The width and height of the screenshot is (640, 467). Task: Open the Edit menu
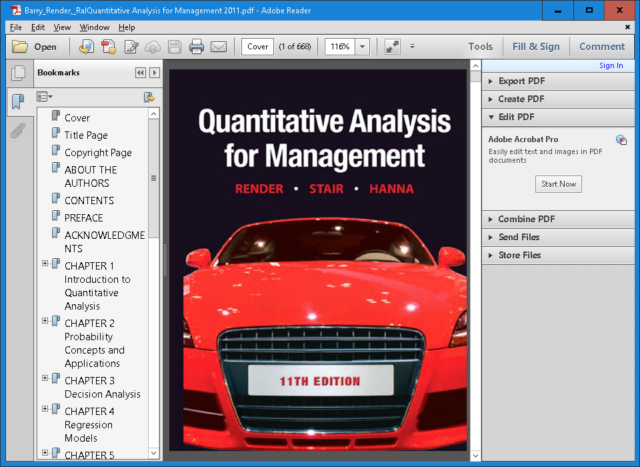(x=38, y=27)
